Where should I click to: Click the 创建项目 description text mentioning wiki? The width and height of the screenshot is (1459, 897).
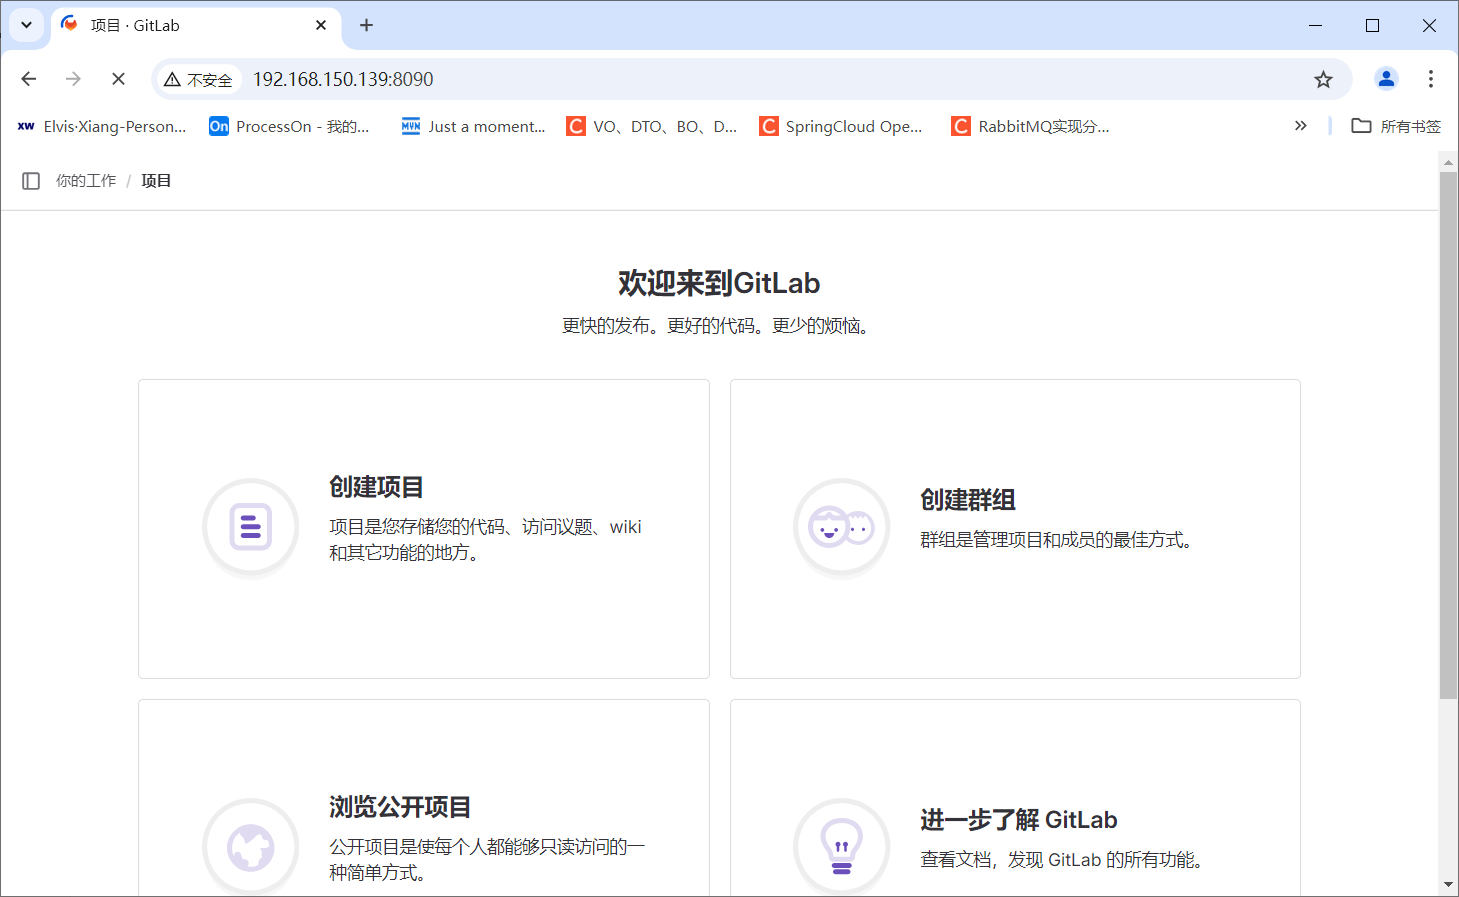point(486,540)
